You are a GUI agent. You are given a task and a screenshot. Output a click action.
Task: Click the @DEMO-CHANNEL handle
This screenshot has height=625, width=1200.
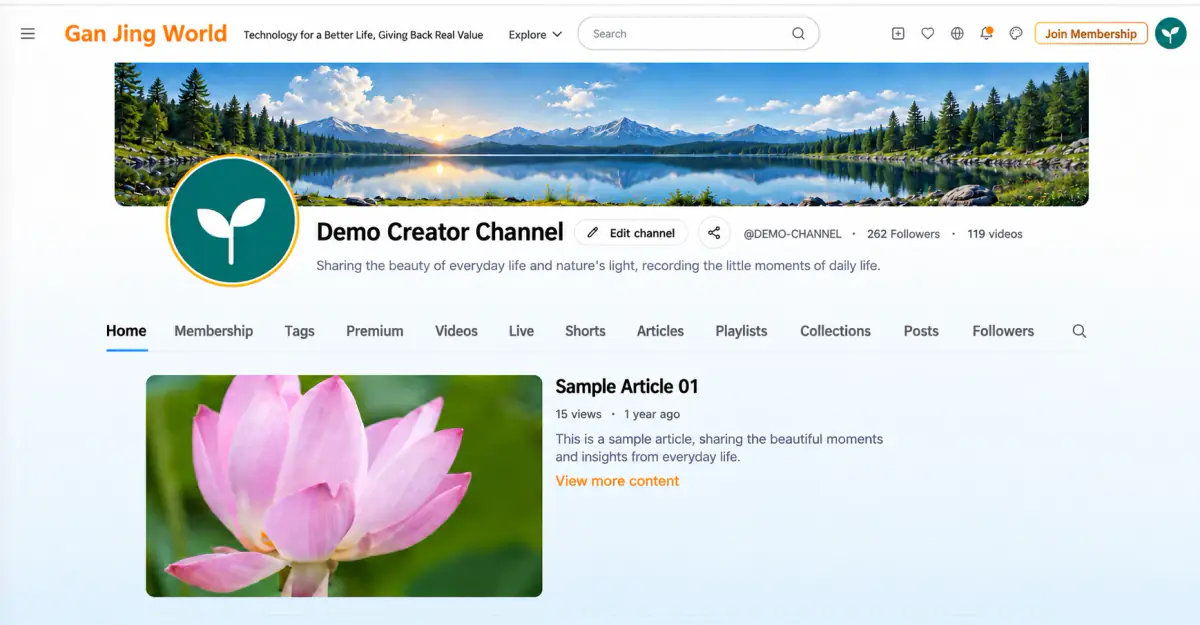click(793, 234)
